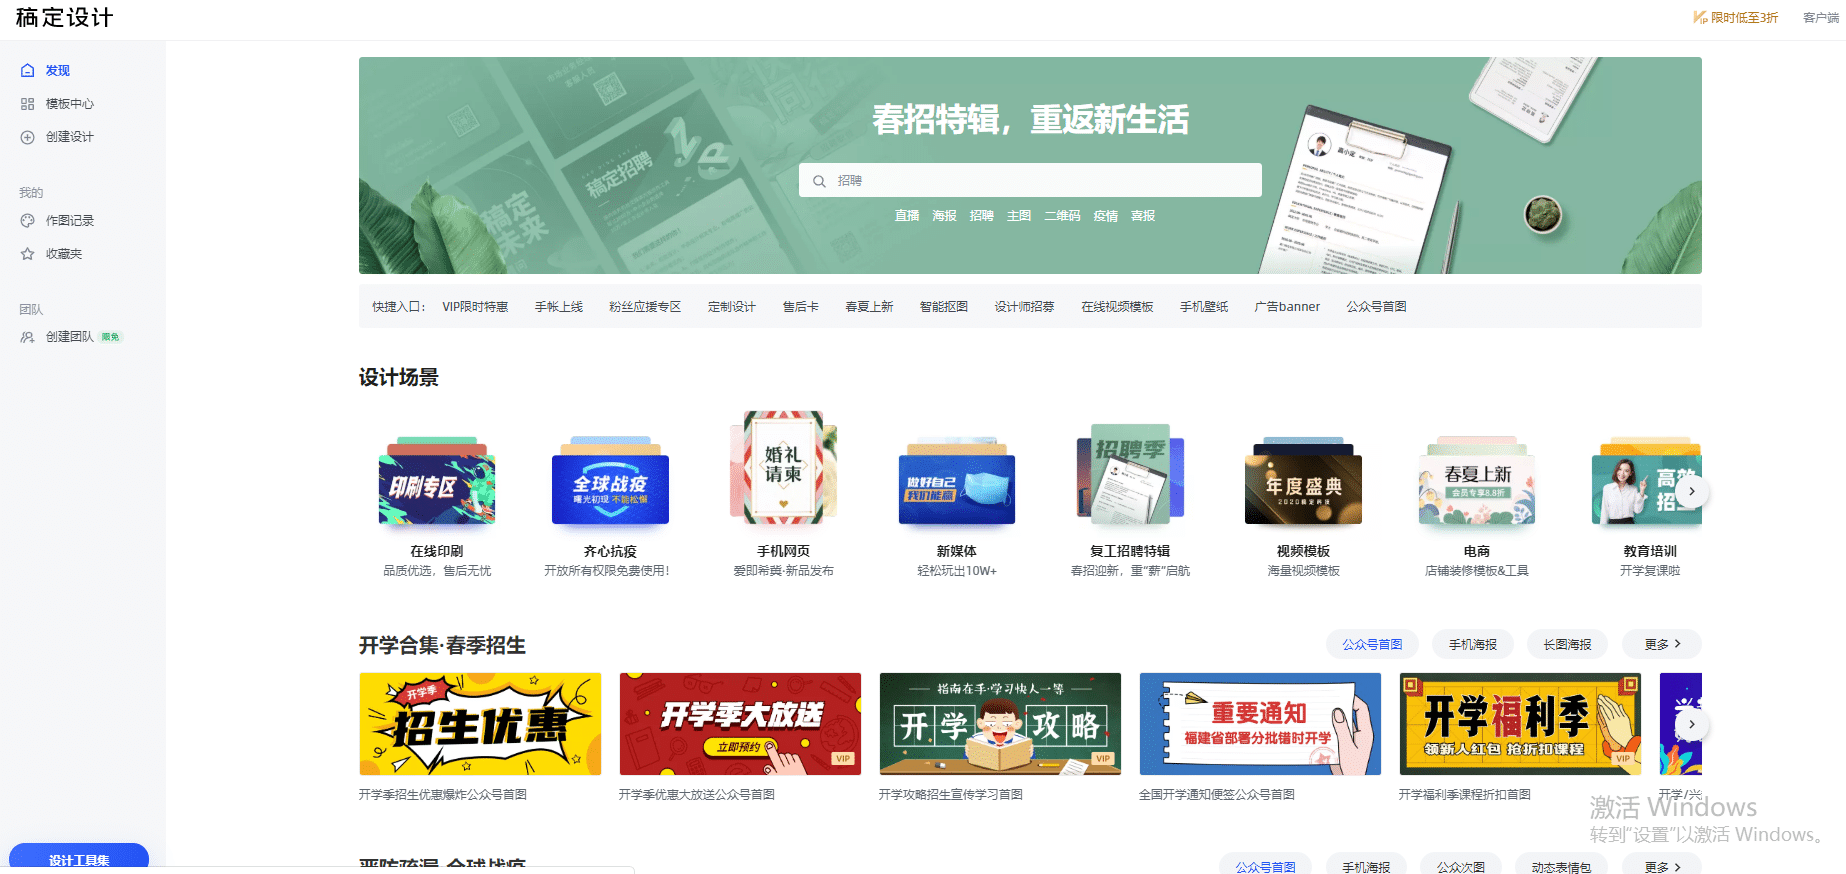Focus the 招聘 search input field
The height and width of the screenshot is (874, 1846).
click(1030, 181)
